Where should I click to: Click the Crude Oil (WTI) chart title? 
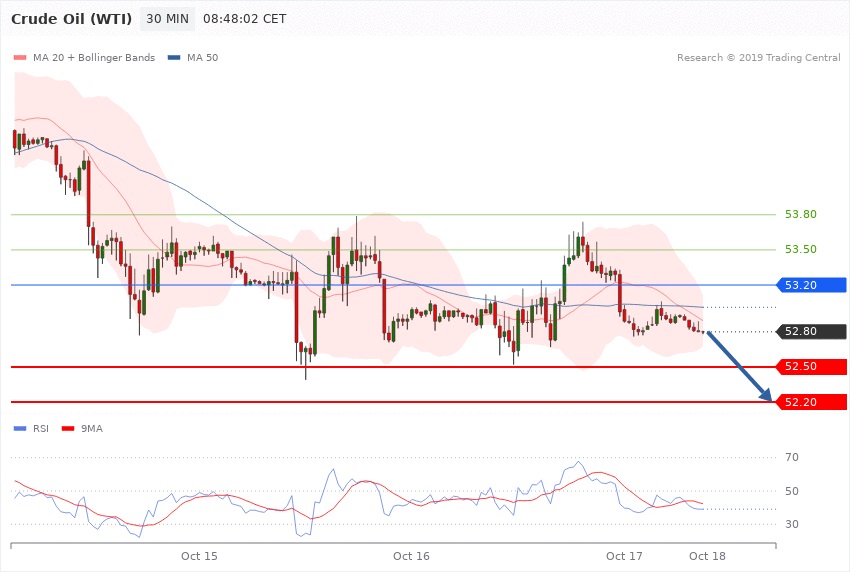coord(72,19)
